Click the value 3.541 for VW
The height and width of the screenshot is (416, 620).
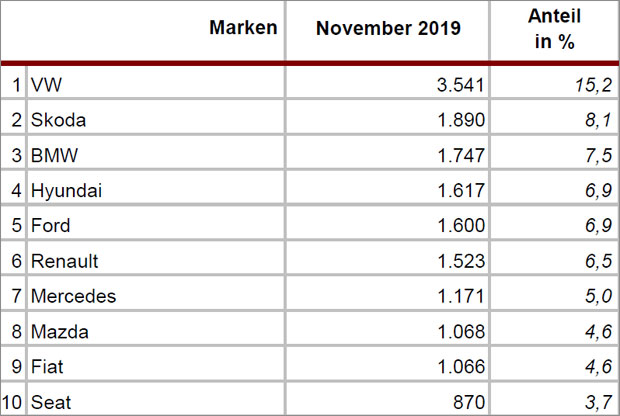(460, 85)
